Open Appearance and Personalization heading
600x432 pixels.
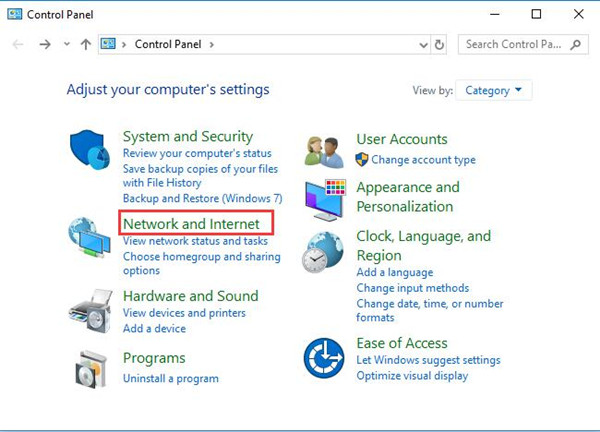(408, 197)
